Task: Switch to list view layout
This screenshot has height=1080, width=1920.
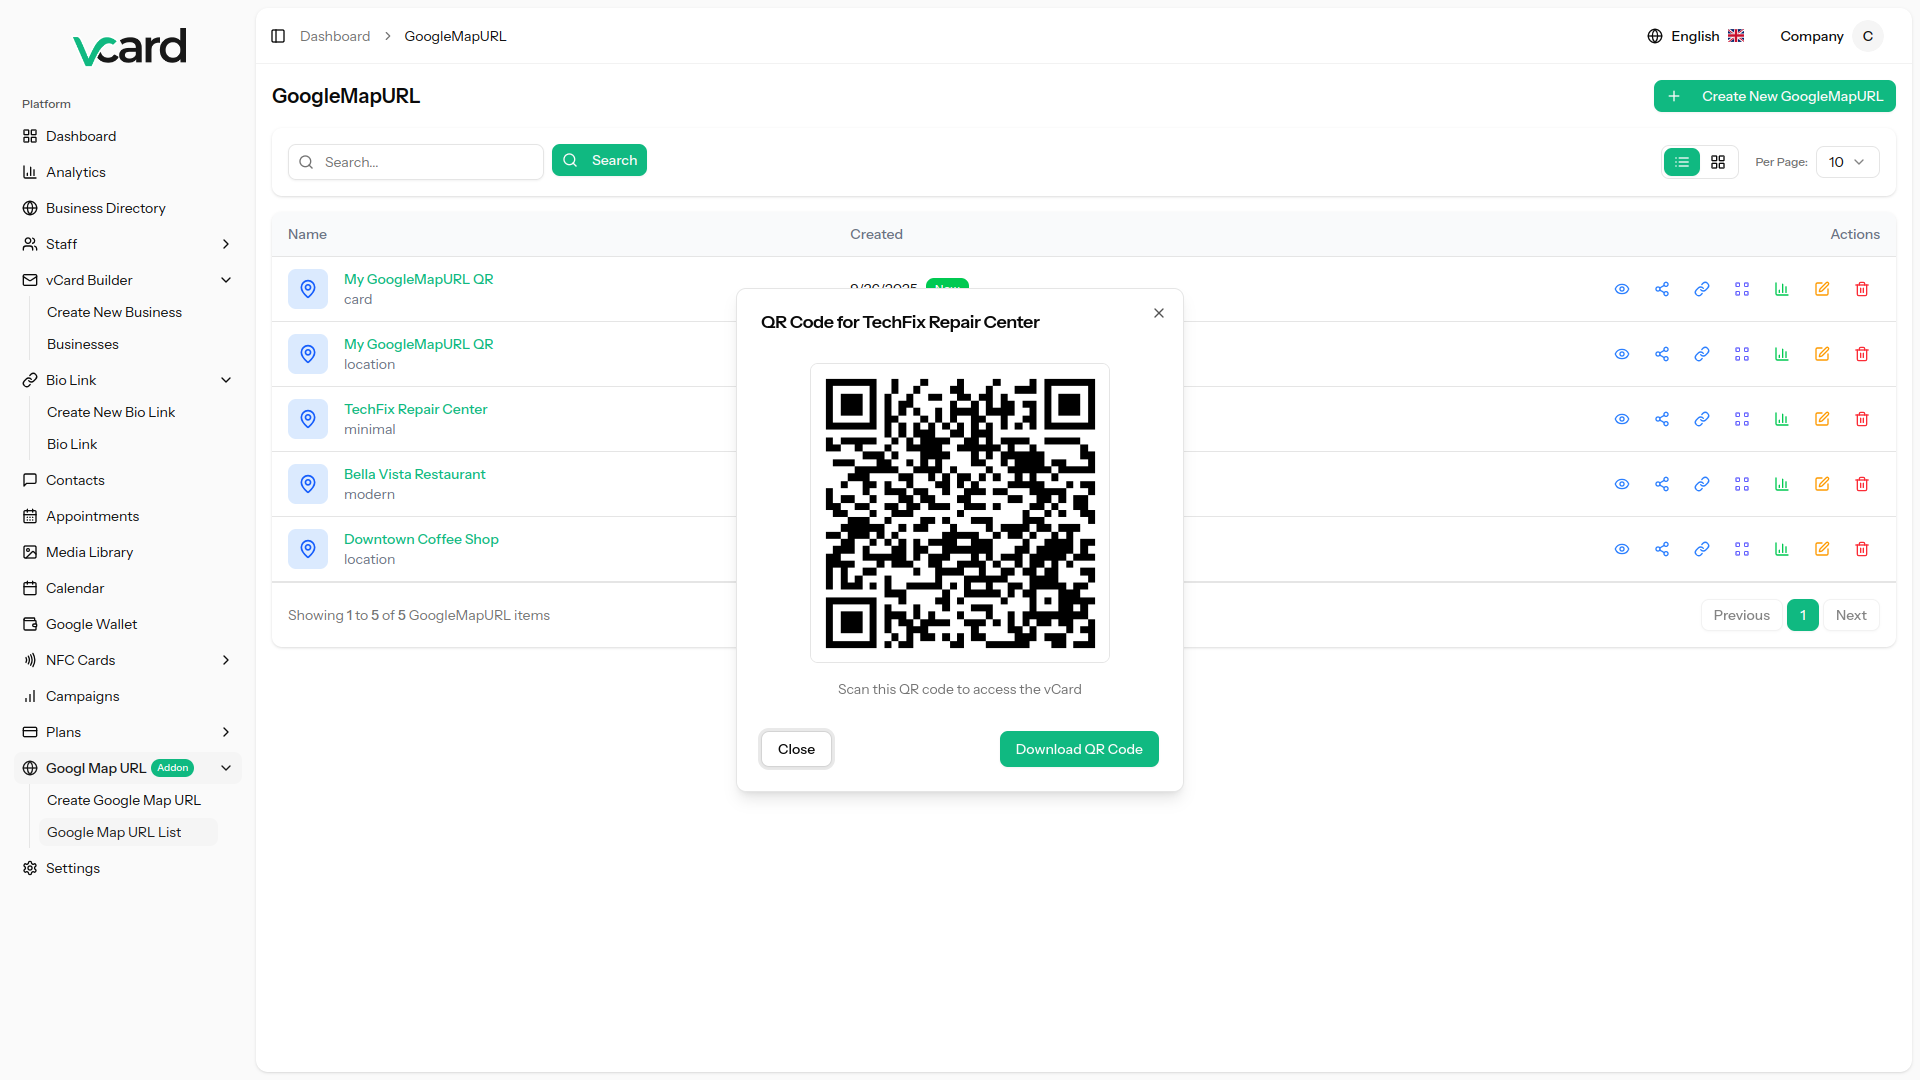Action: tap(1682, 162)
